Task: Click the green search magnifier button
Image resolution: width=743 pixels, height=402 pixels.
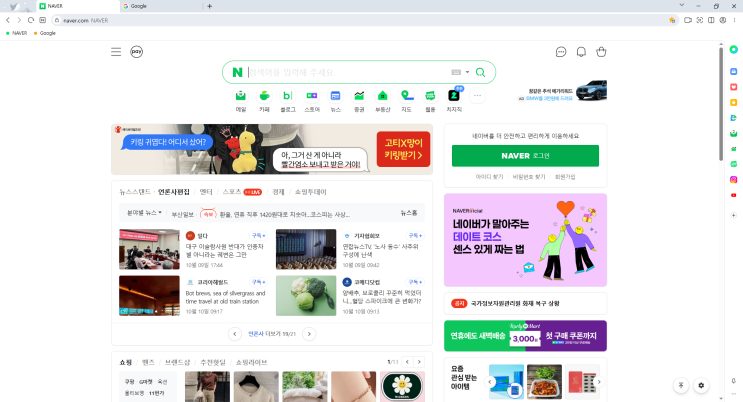Action: click(x=480, y=73)
